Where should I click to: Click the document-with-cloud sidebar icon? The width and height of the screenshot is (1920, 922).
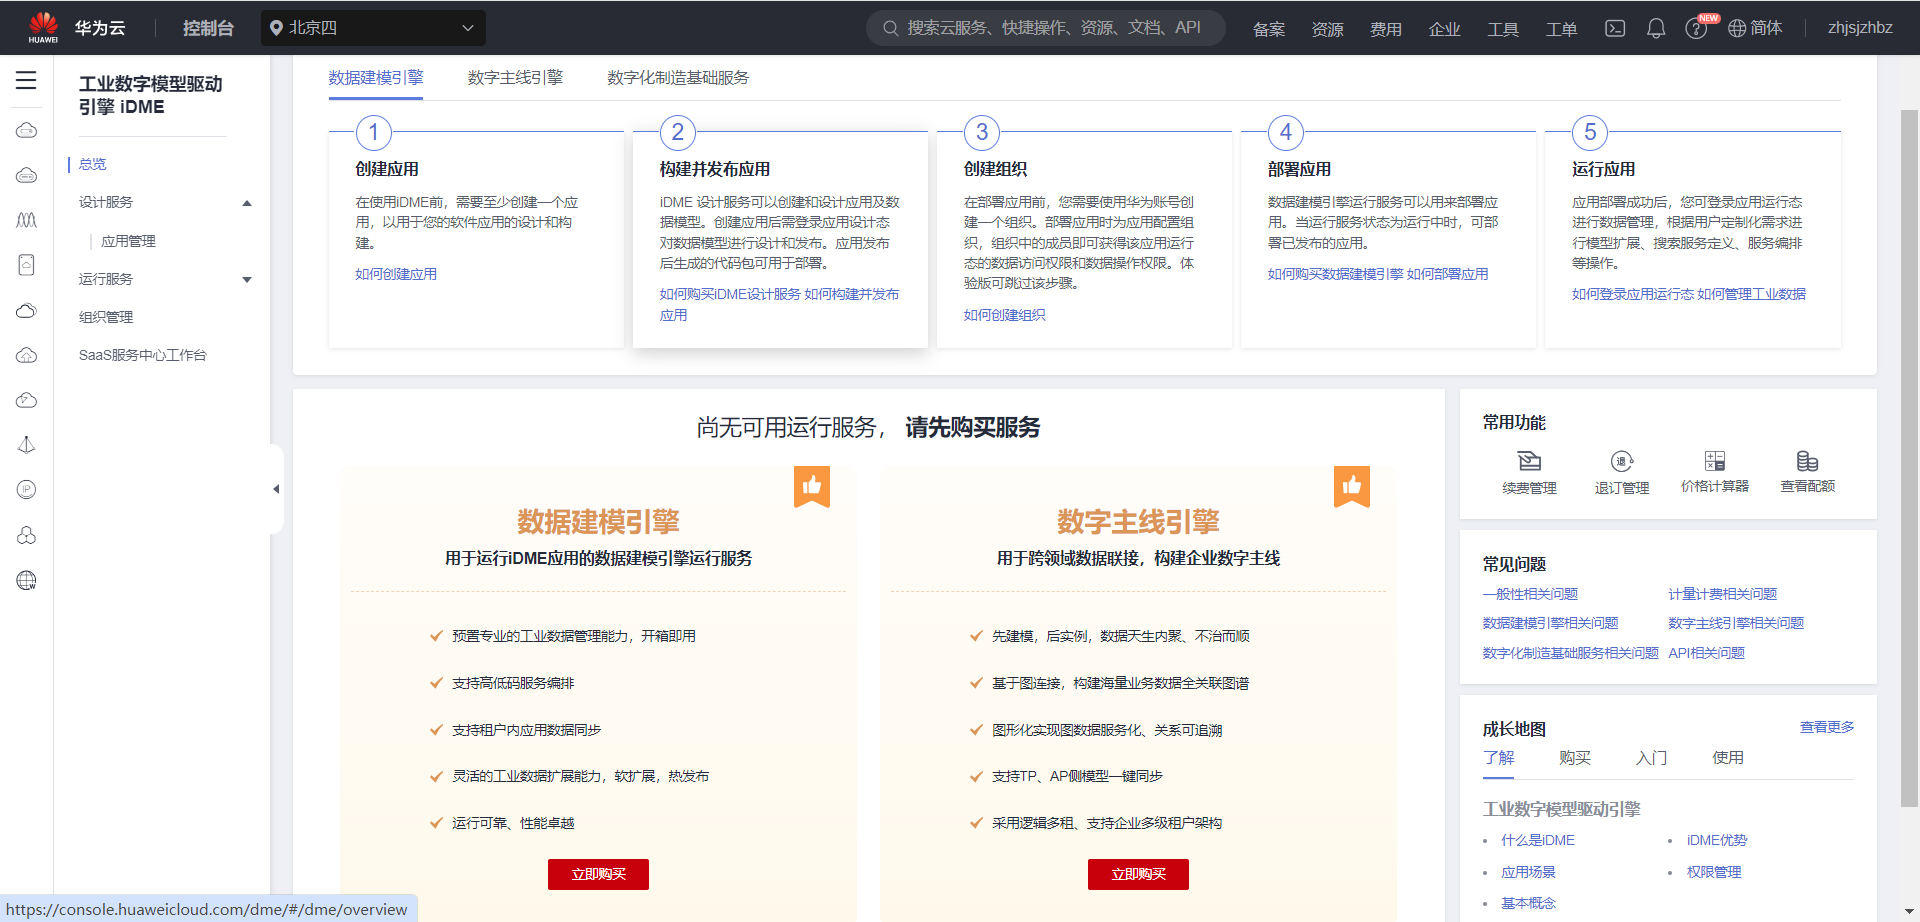(27, 265)
